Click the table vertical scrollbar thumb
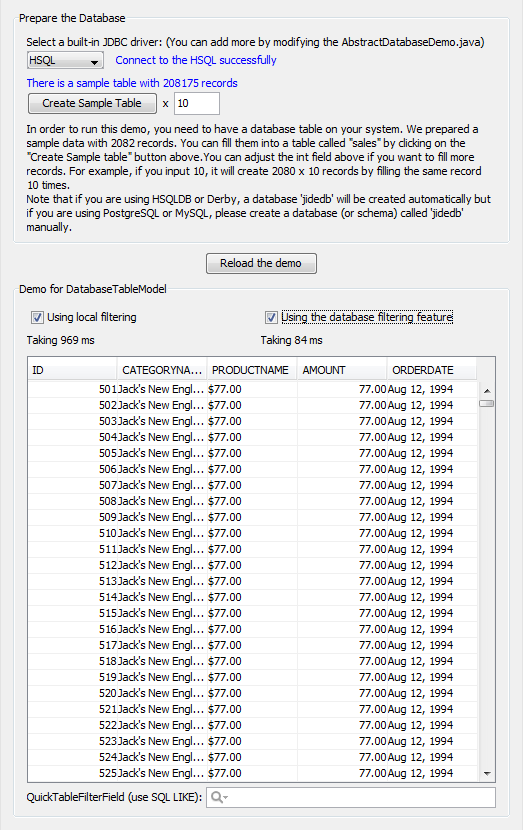Viewport: 523px width, 830px height. tap(487, 403)
